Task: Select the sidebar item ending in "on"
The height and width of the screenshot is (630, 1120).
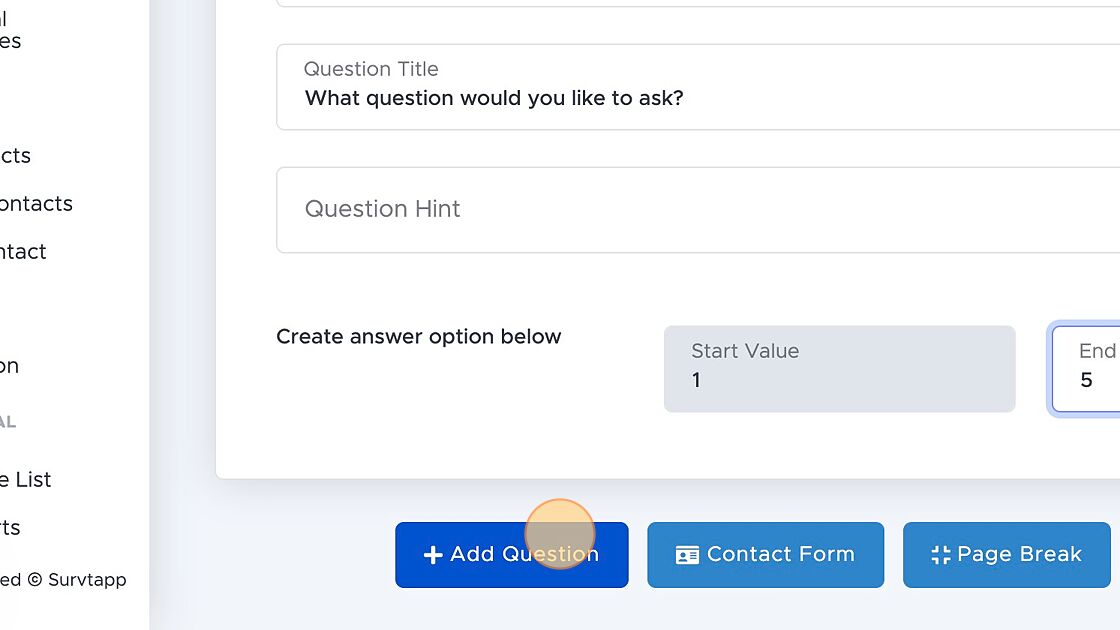Action: 9,366
